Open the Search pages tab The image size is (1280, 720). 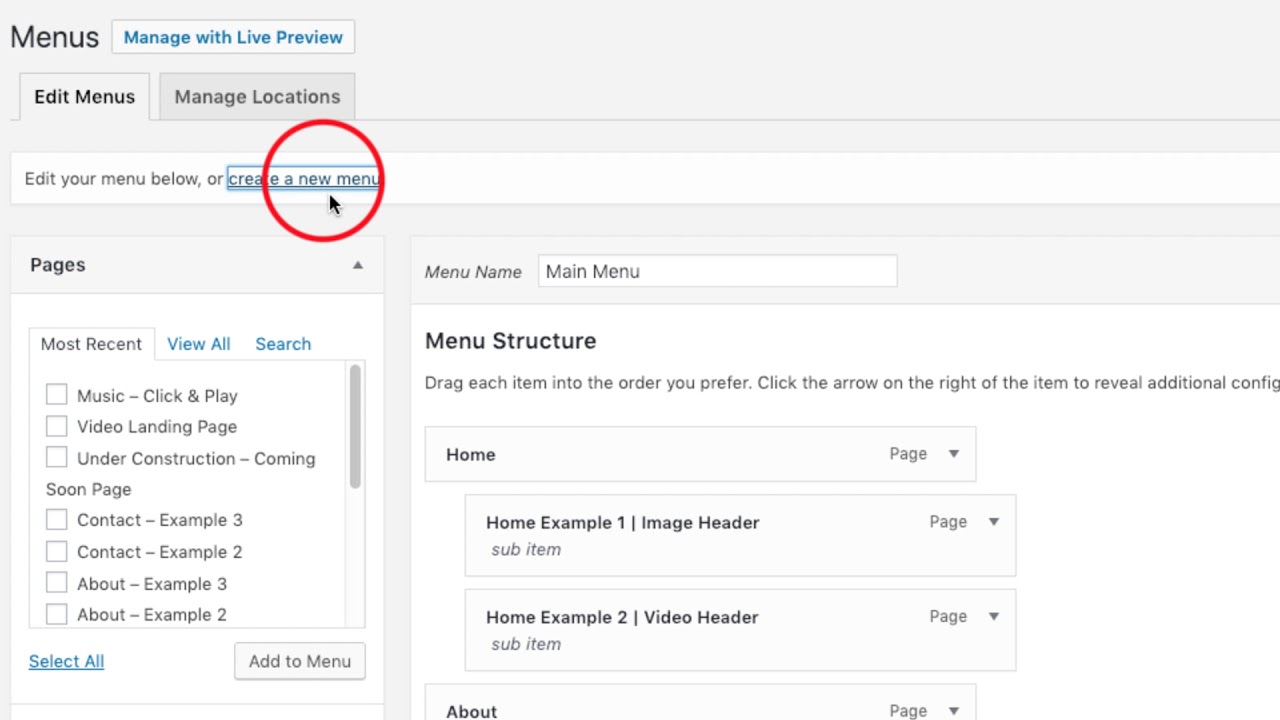click(283, 344)
